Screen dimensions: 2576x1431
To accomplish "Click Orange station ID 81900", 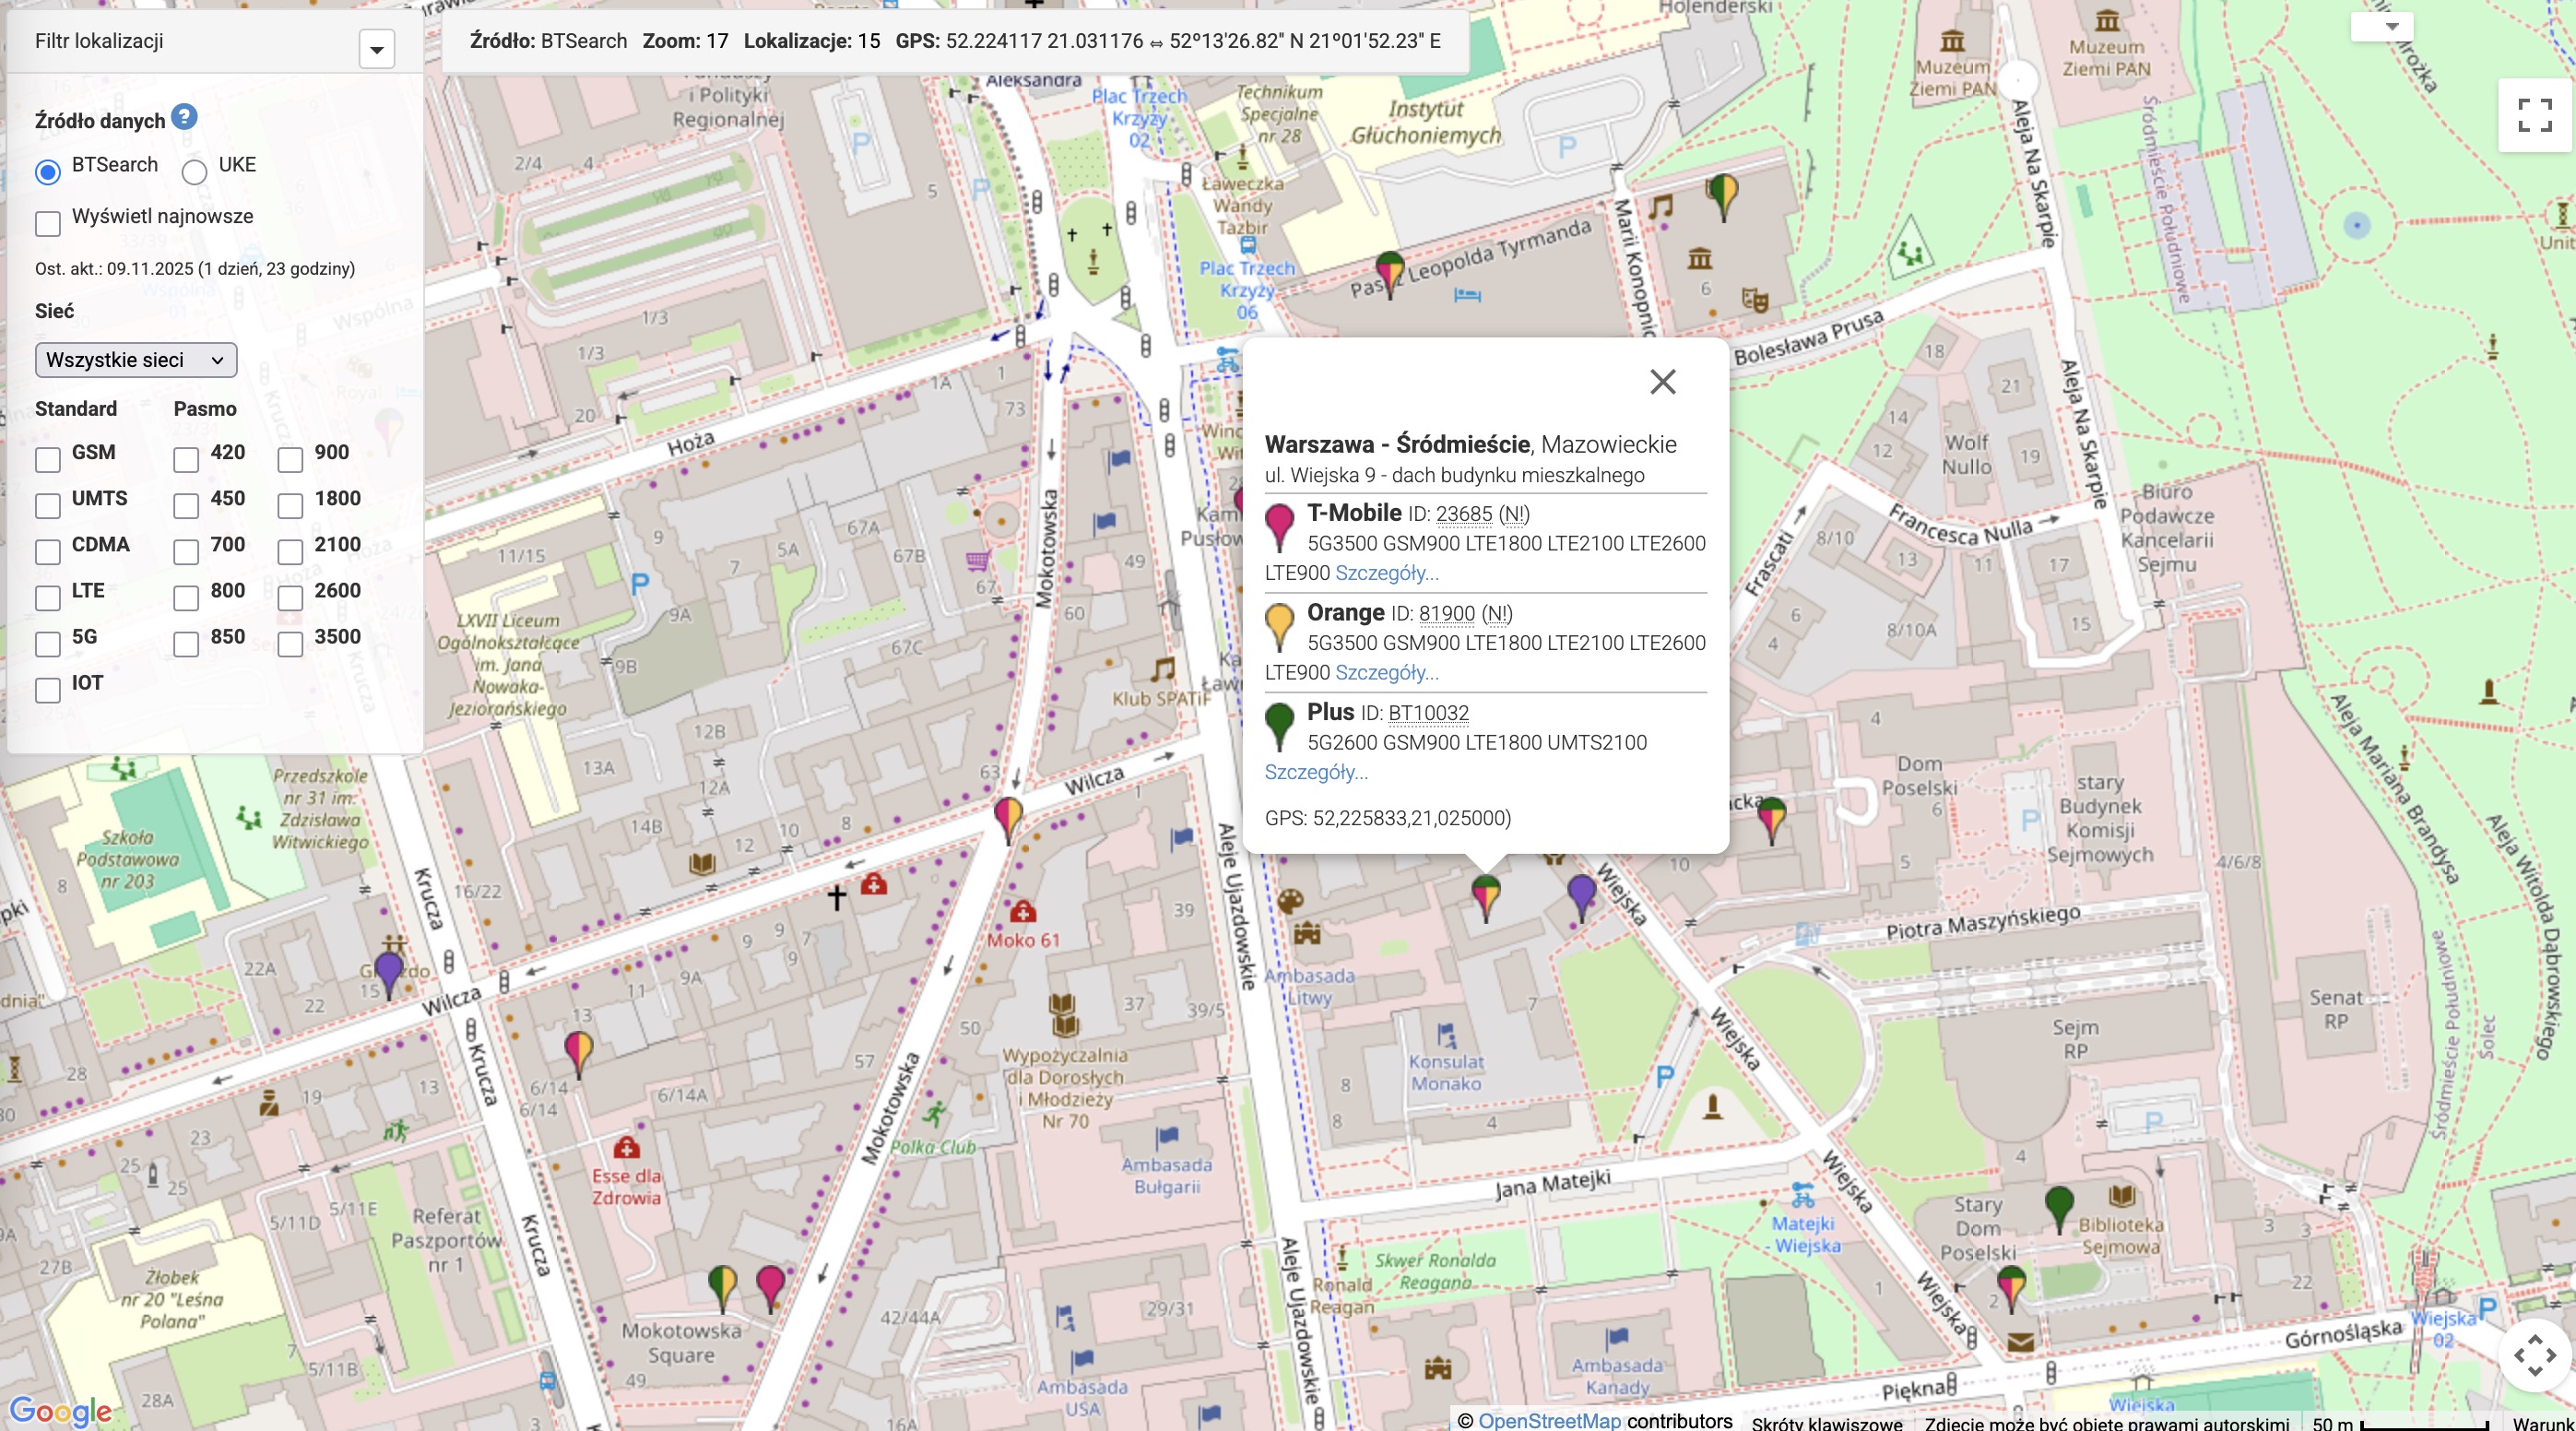I will click(x=1446, y=614).
